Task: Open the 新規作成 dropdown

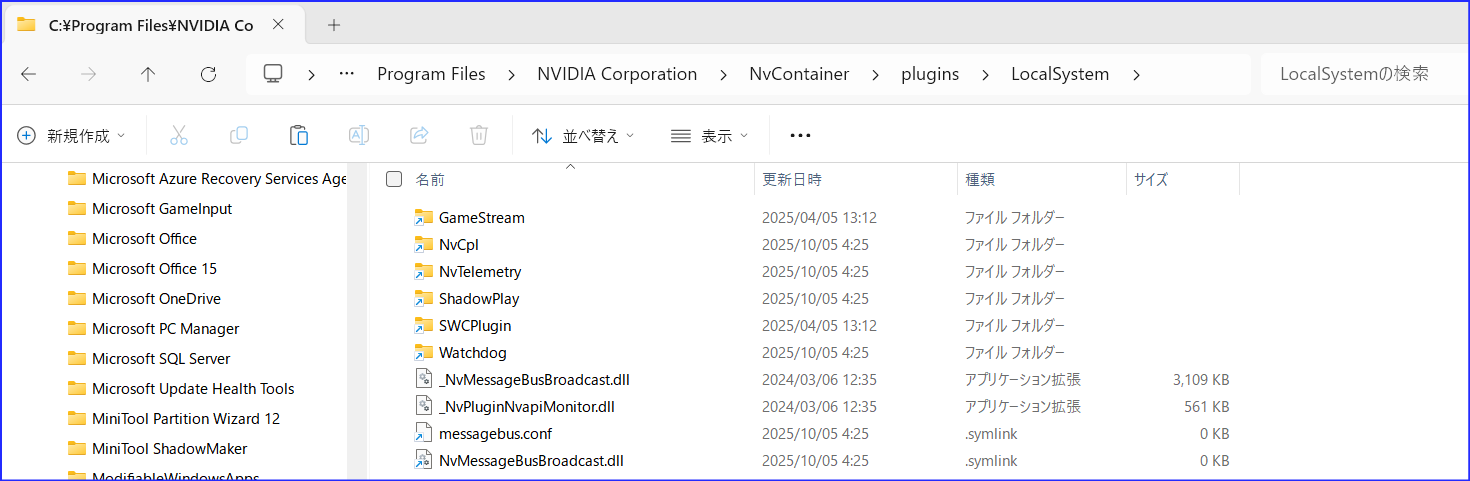Action: coord(72,136)
